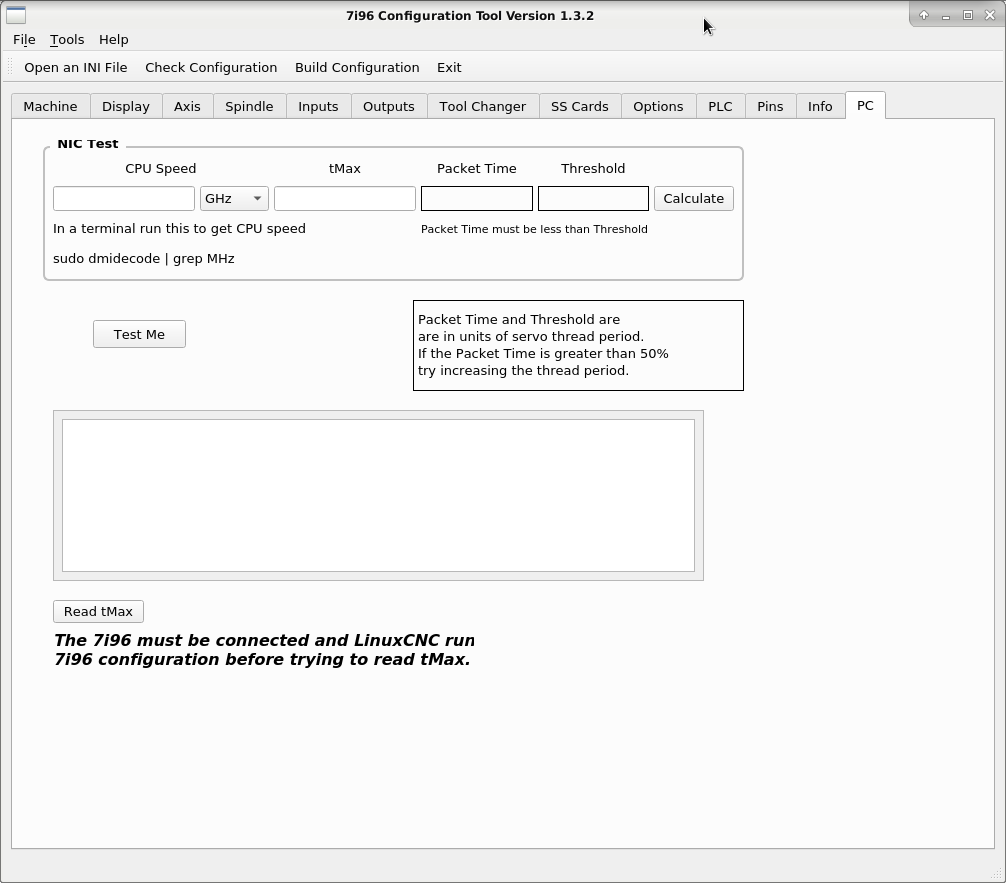
Task: Click Open an INI File
Action: 76,67
